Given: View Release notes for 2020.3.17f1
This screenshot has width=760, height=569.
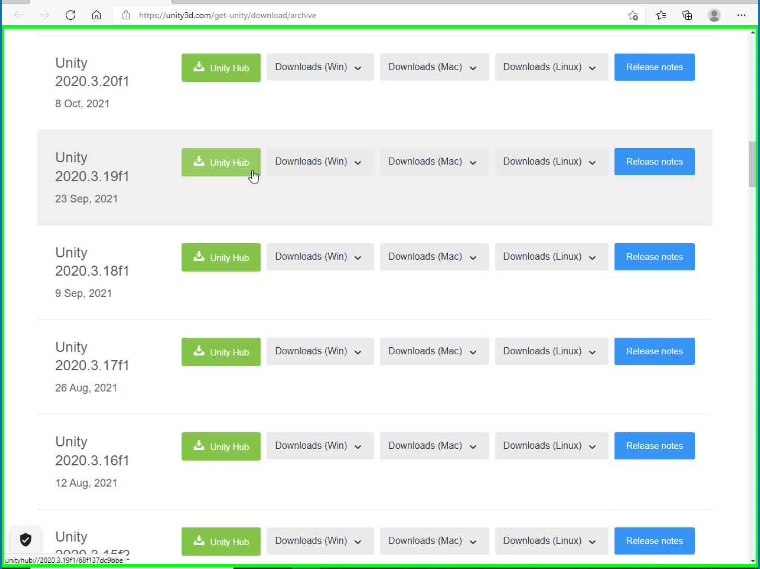Looking at the screenshot, I should [x=654, y=351].
